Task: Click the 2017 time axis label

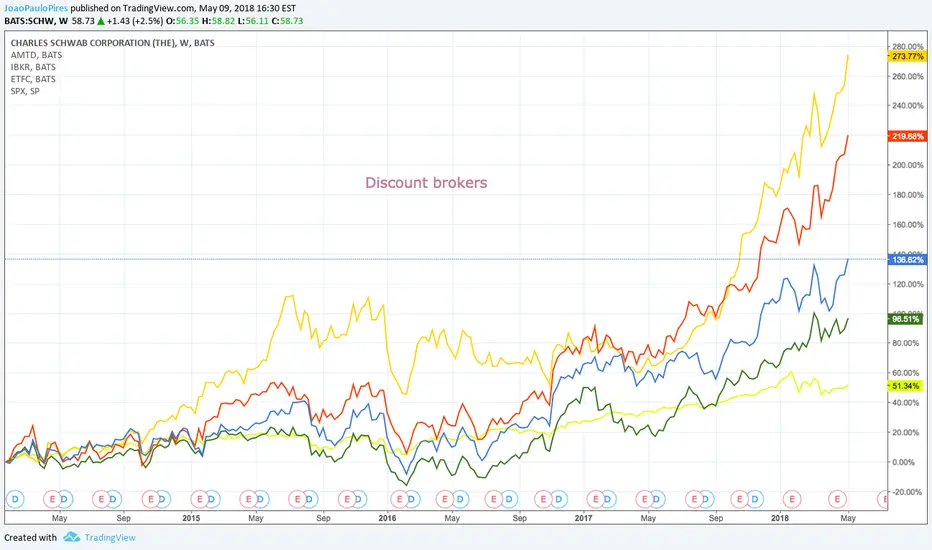Action: [x=584, y=518]
